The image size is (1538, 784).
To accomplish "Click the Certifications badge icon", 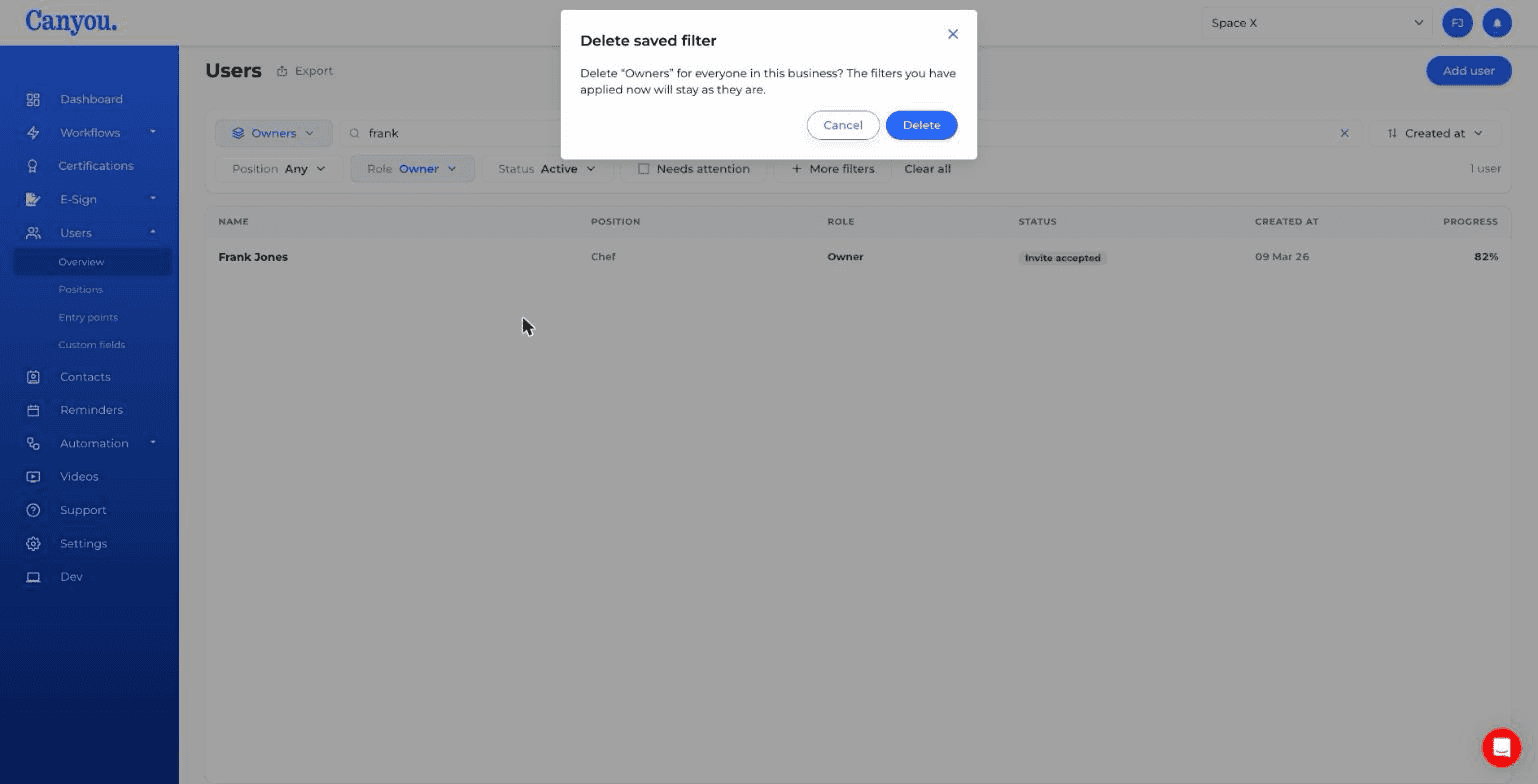I will 33,166.
